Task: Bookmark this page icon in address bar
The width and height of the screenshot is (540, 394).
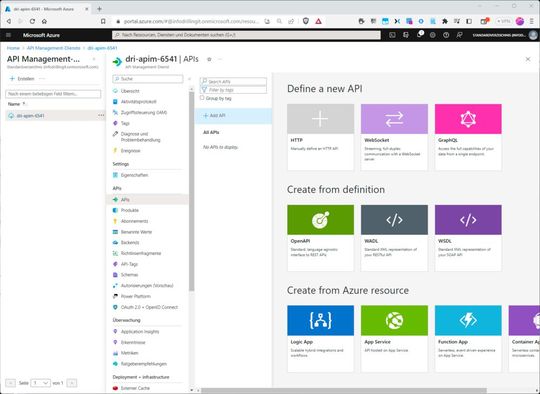Action: [x=103, y=21]
